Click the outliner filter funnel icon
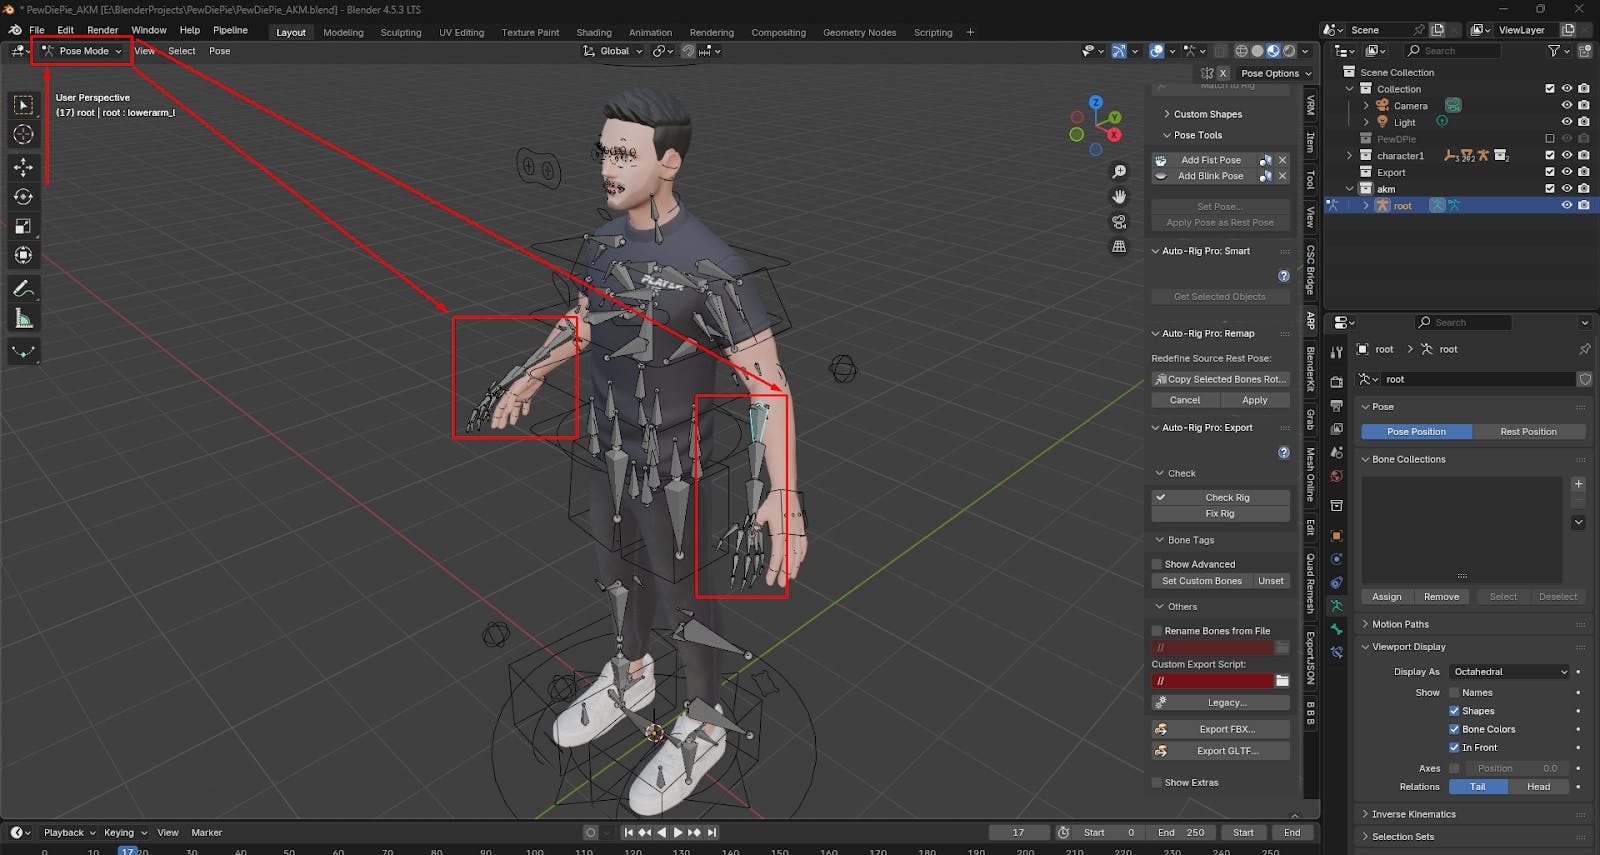This screenshot has width=1600, height=855. coord(1553,50)
